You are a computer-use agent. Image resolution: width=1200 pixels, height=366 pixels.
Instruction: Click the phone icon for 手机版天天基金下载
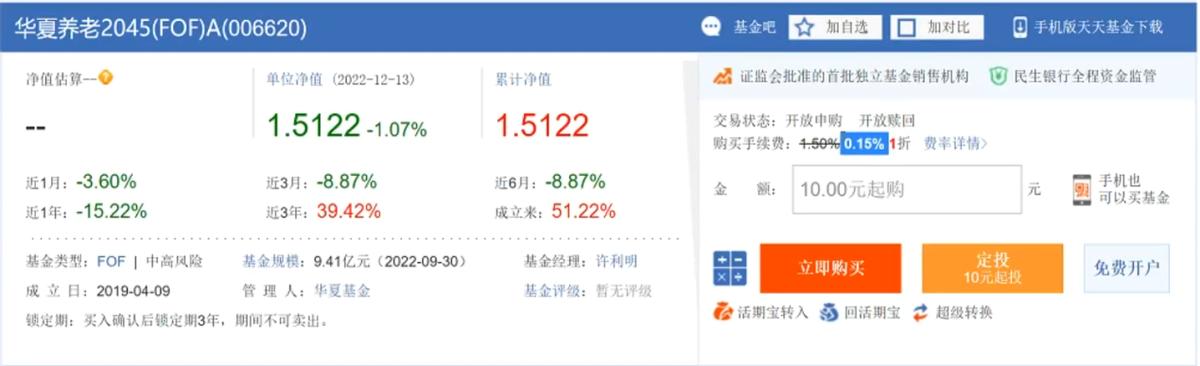point(1020,27)
